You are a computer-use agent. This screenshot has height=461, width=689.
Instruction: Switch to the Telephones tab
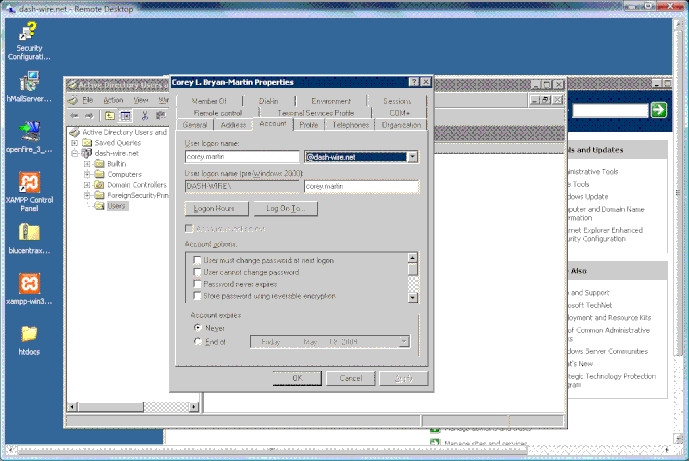point(350,125)
